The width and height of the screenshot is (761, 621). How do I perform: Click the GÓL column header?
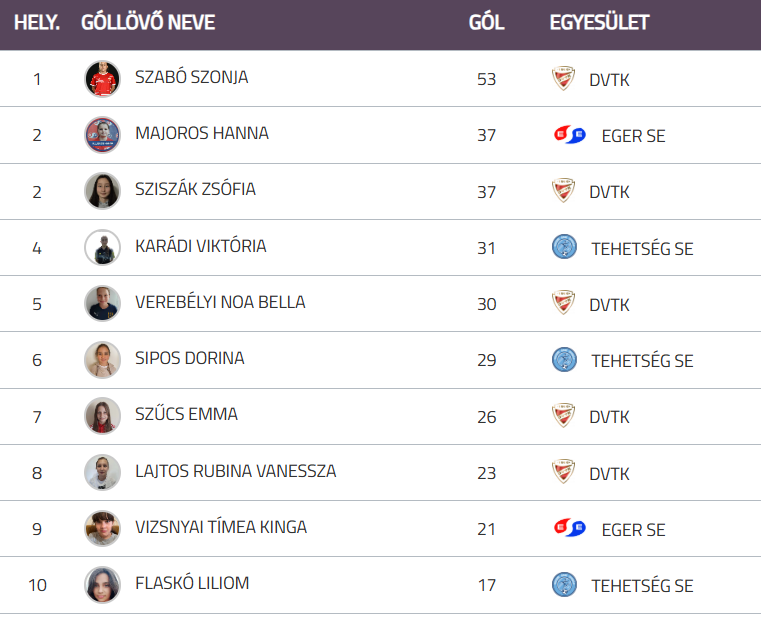coord(486,23)
